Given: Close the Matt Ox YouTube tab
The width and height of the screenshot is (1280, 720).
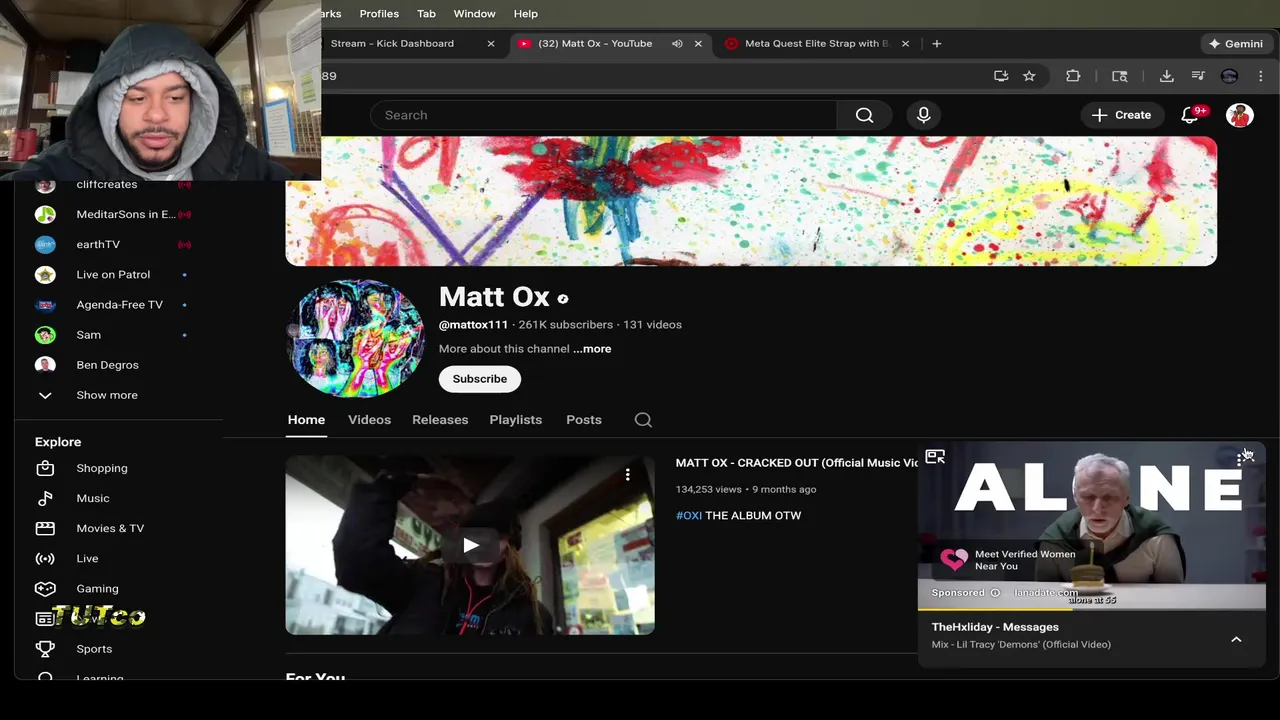Looking at the screenshot, I should coord(698,44).
